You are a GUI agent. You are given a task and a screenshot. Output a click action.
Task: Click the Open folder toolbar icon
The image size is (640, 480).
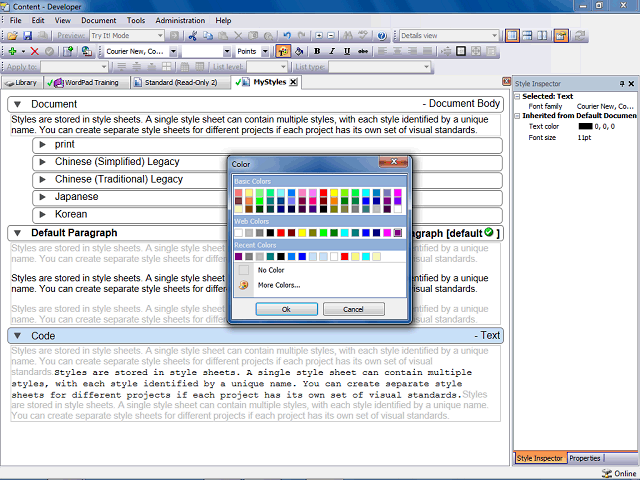click(12, 36)
